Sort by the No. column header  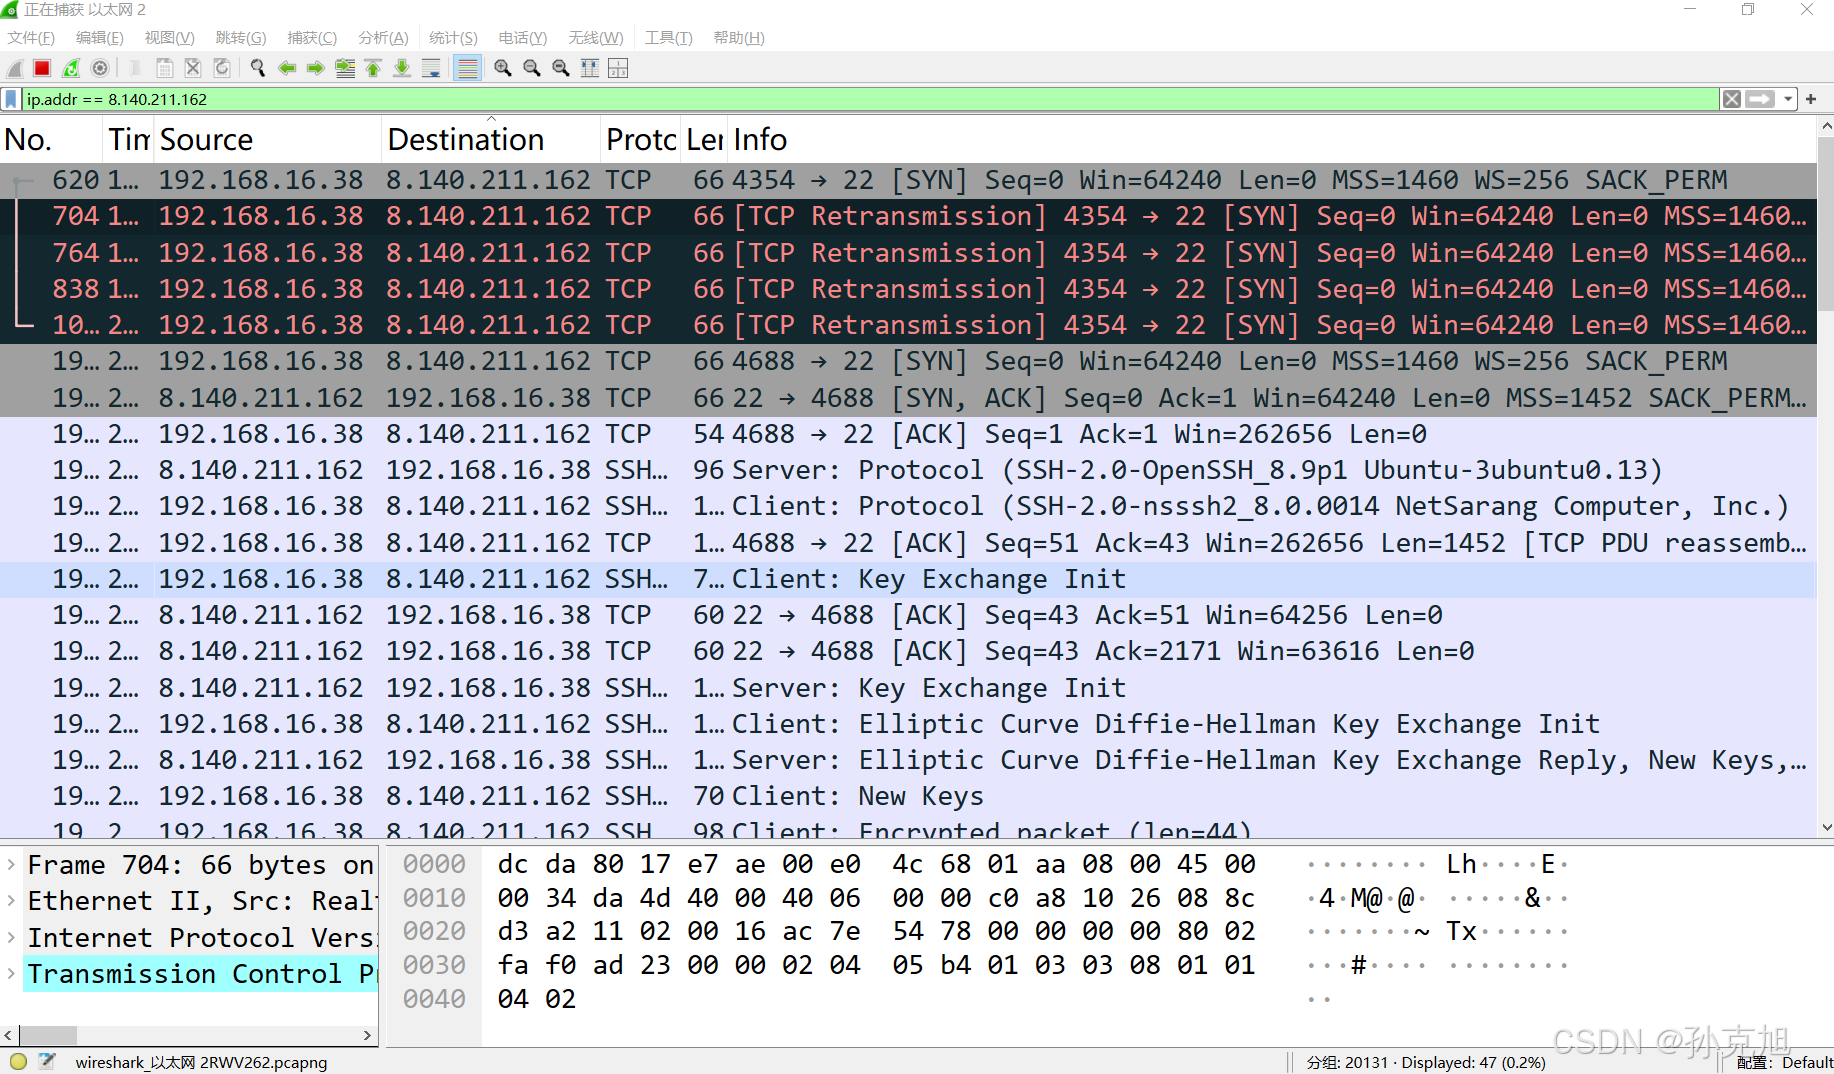52,140
